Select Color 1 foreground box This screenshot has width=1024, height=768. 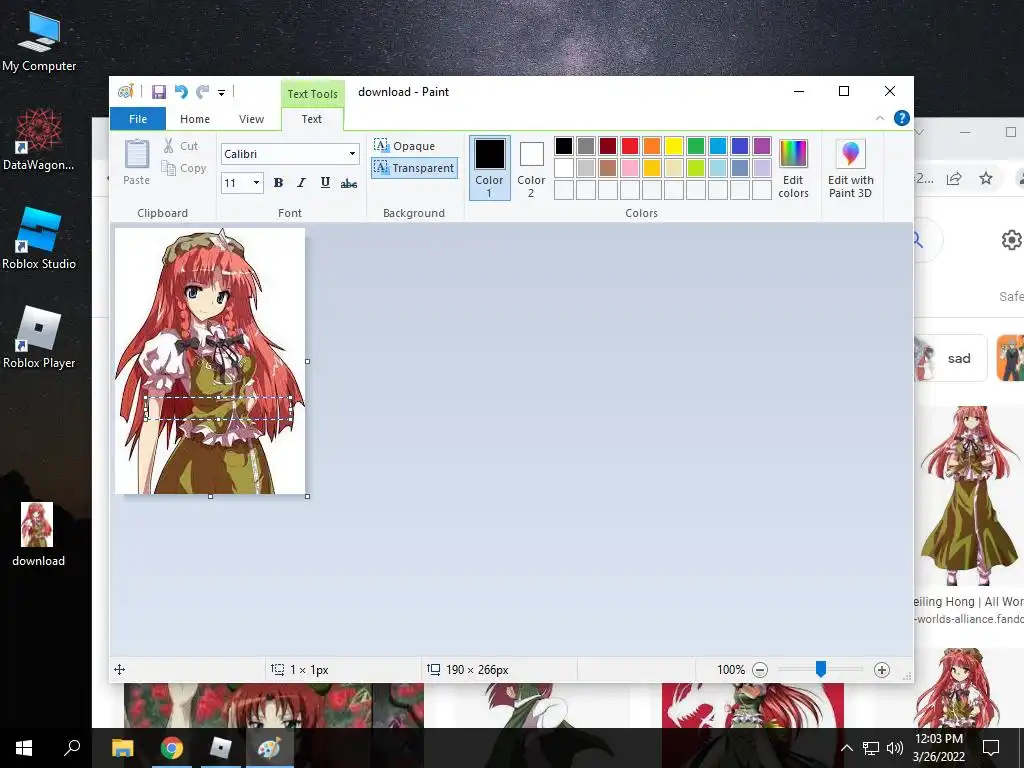[489, 168]
